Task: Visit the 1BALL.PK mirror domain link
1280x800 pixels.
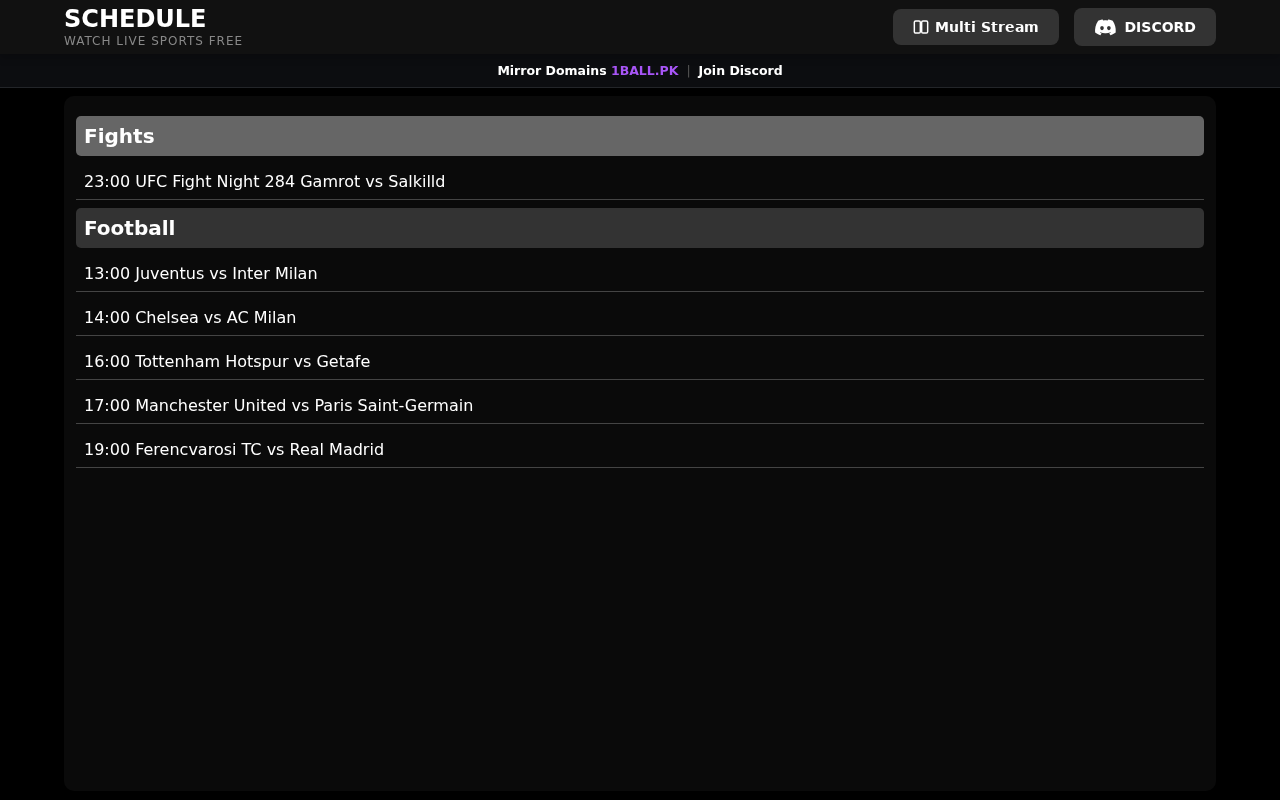Action: click(x=645, y=71)
